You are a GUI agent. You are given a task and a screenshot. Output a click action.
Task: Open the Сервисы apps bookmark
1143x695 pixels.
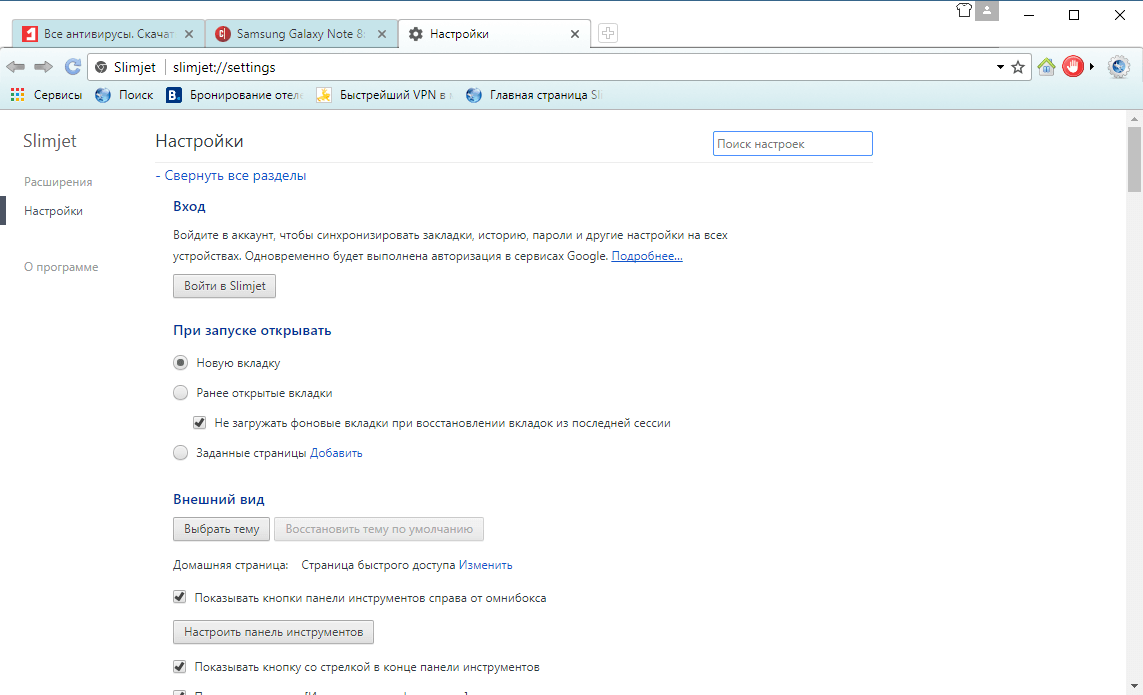click(46, 95)
